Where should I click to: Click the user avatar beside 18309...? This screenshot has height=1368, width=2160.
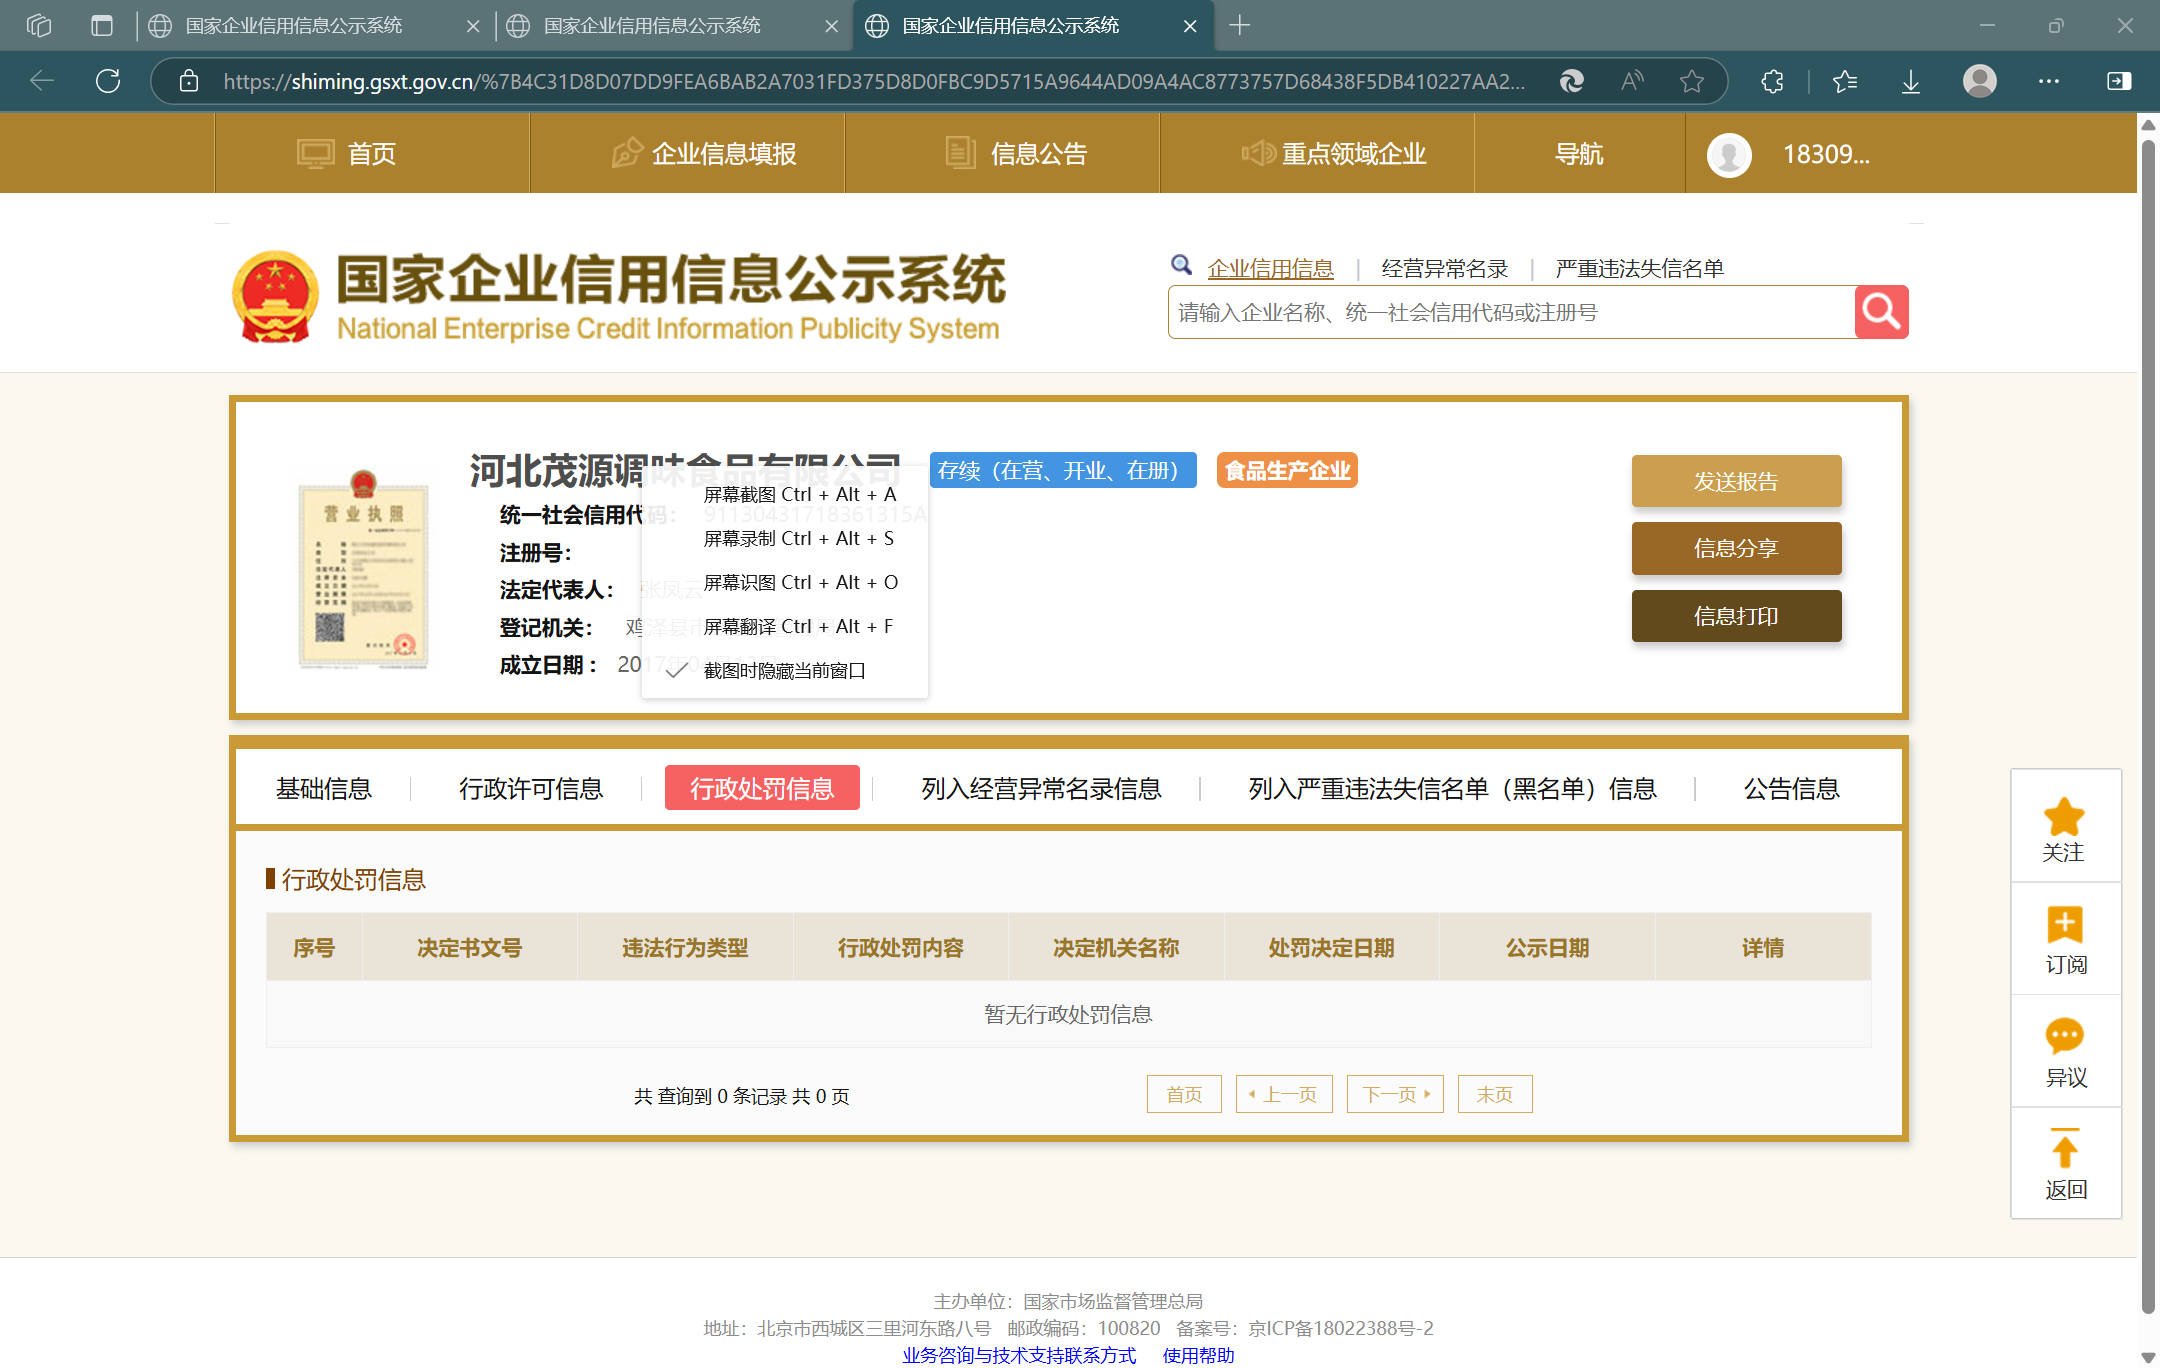(1729, 154)
